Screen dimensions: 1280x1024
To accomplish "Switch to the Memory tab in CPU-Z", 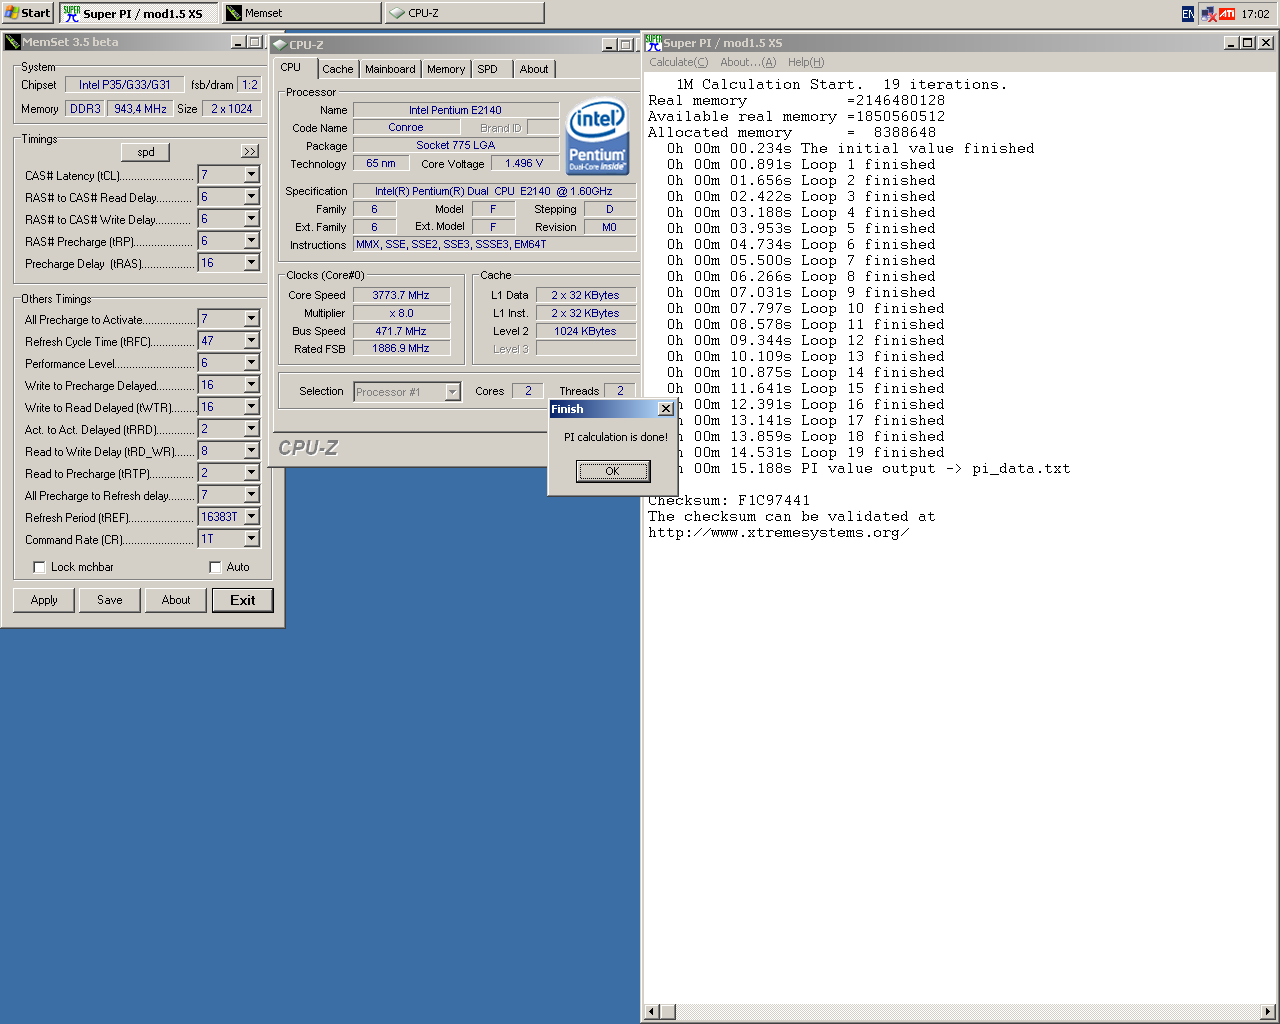I will click(x=446, y=69).
